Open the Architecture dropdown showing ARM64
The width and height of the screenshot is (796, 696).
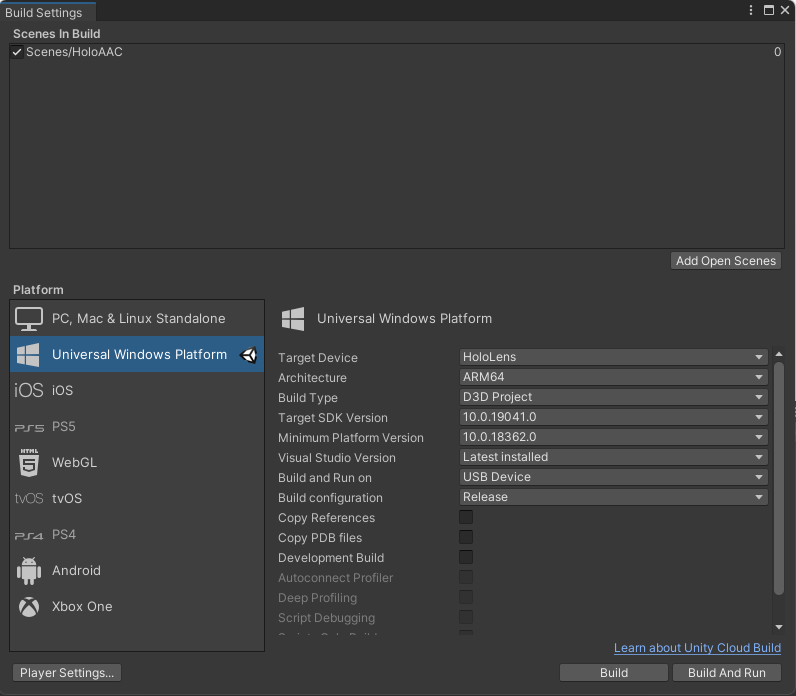(x=613, y=377)
